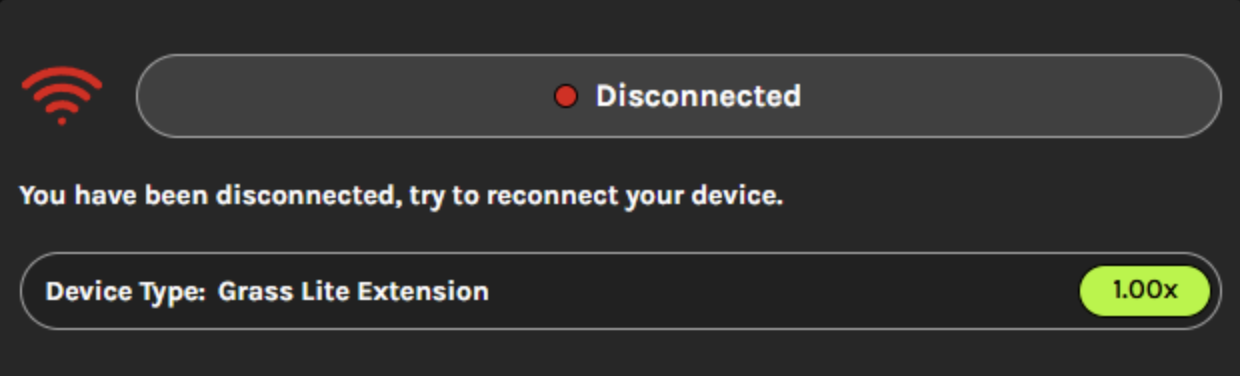Click the connection state red circle
Viewport: 1240px width, 376px height.
[566, 96]
